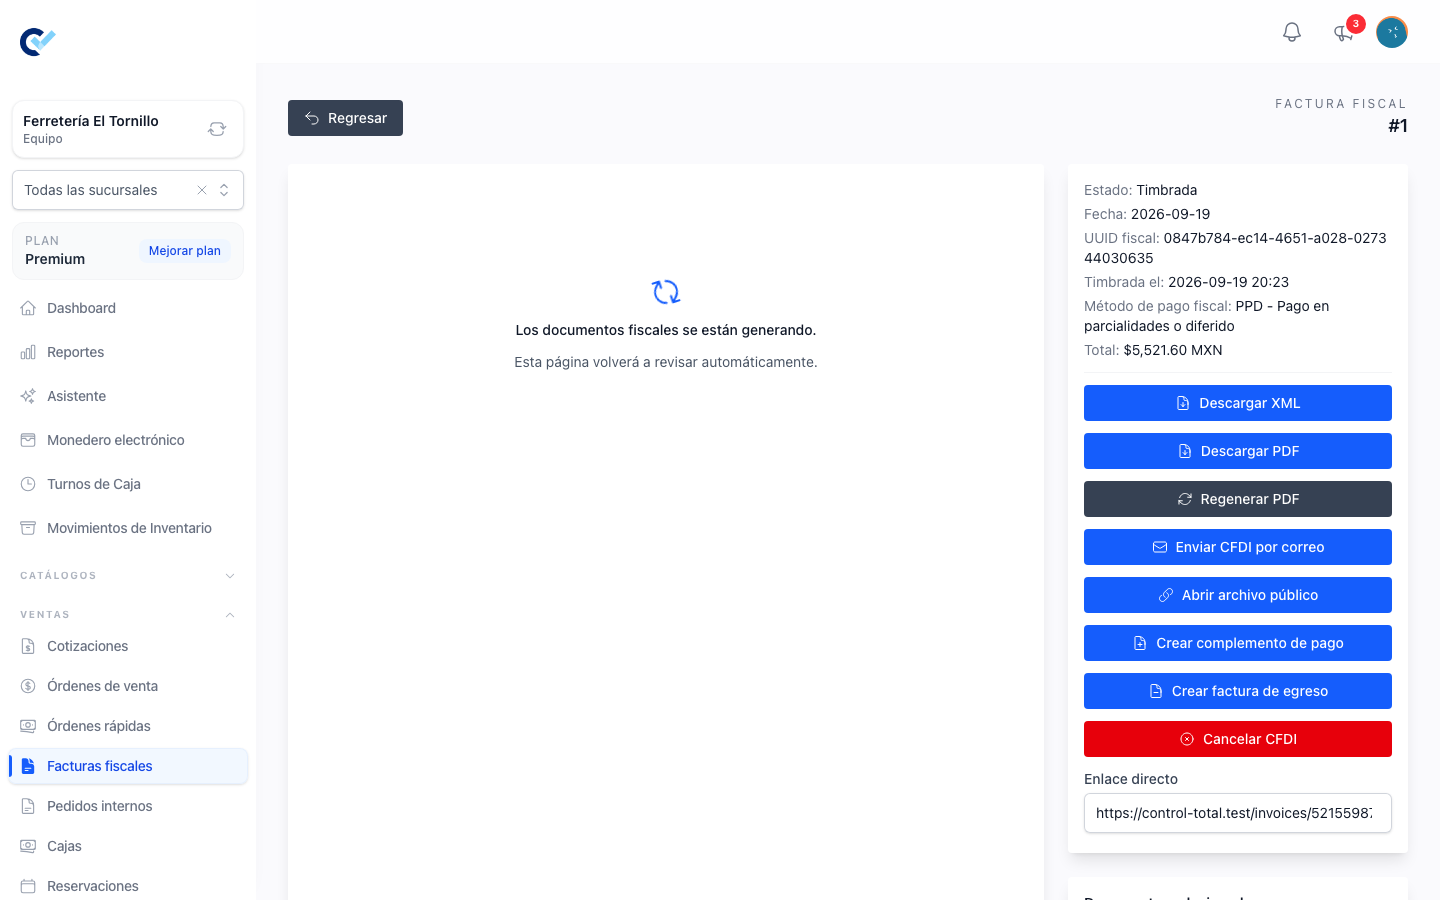This screenshot has height=900, width=1440.
Task: Open announcements megaphone with 3 badge
Action: (x=1344, y=33)
